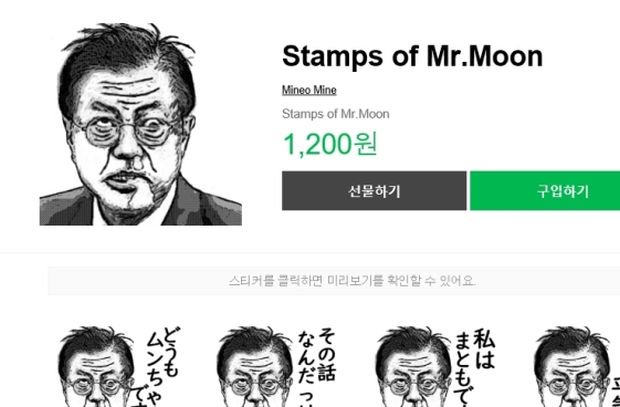
Task: Click the Stamps of Mr.Moon bold title
Action: point(412,57)
